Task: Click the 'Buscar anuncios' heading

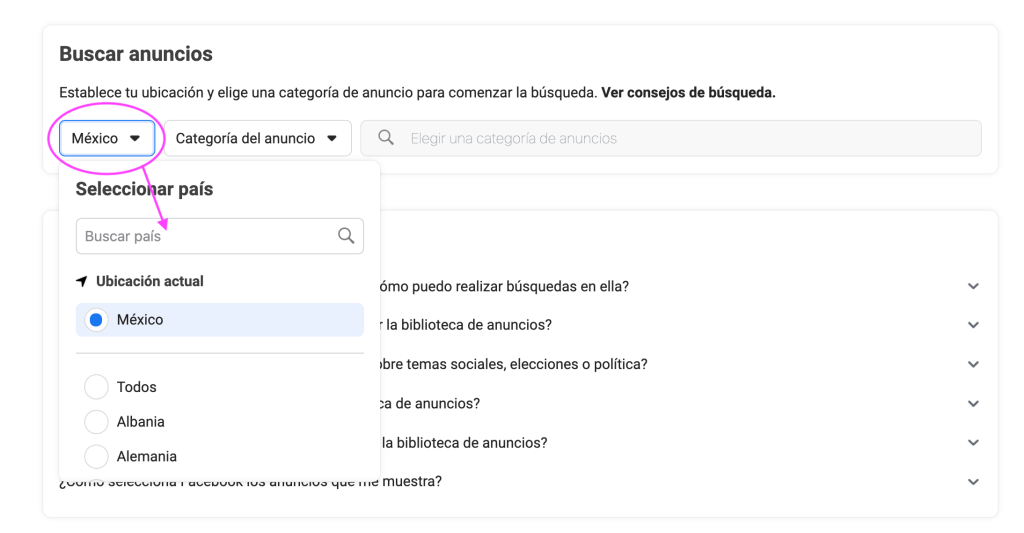Action: pyautogui.click(x=136, y=54)
